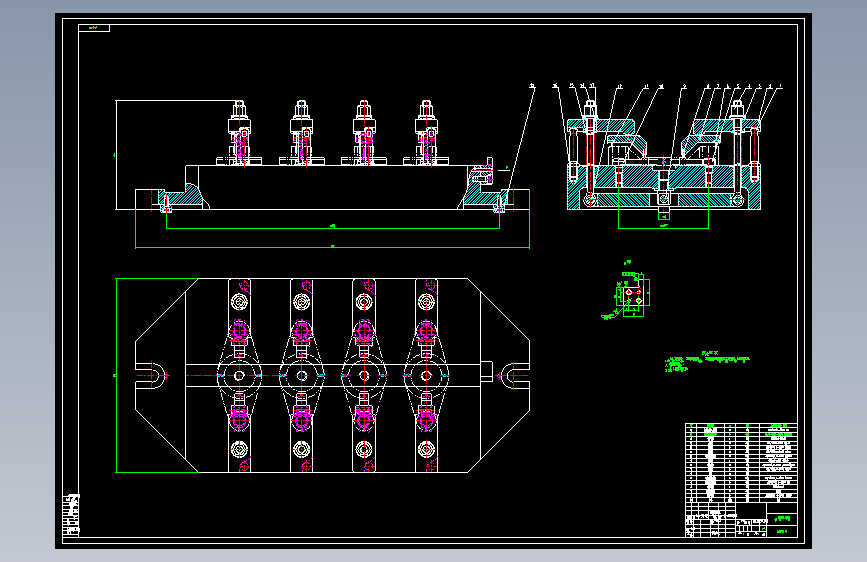The image size is (867, 562).
Task: Click the green width dimension under the section view
Action: click(664, 227)
